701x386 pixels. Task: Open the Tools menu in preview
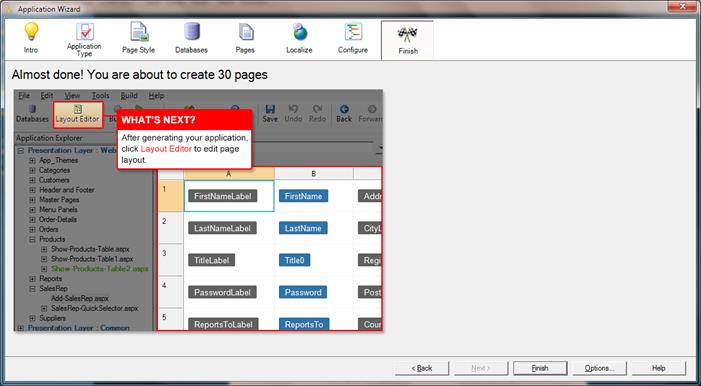(x=100, y=95)
